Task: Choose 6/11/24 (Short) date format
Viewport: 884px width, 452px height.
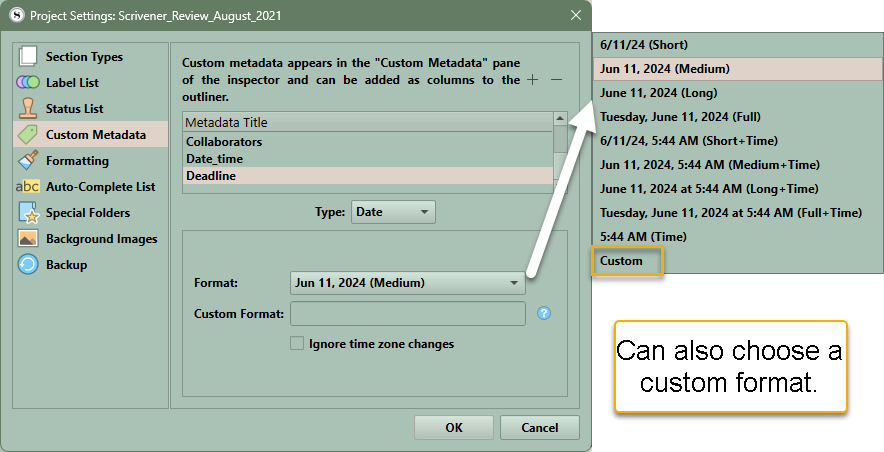Action: click(x=737, y=45)
